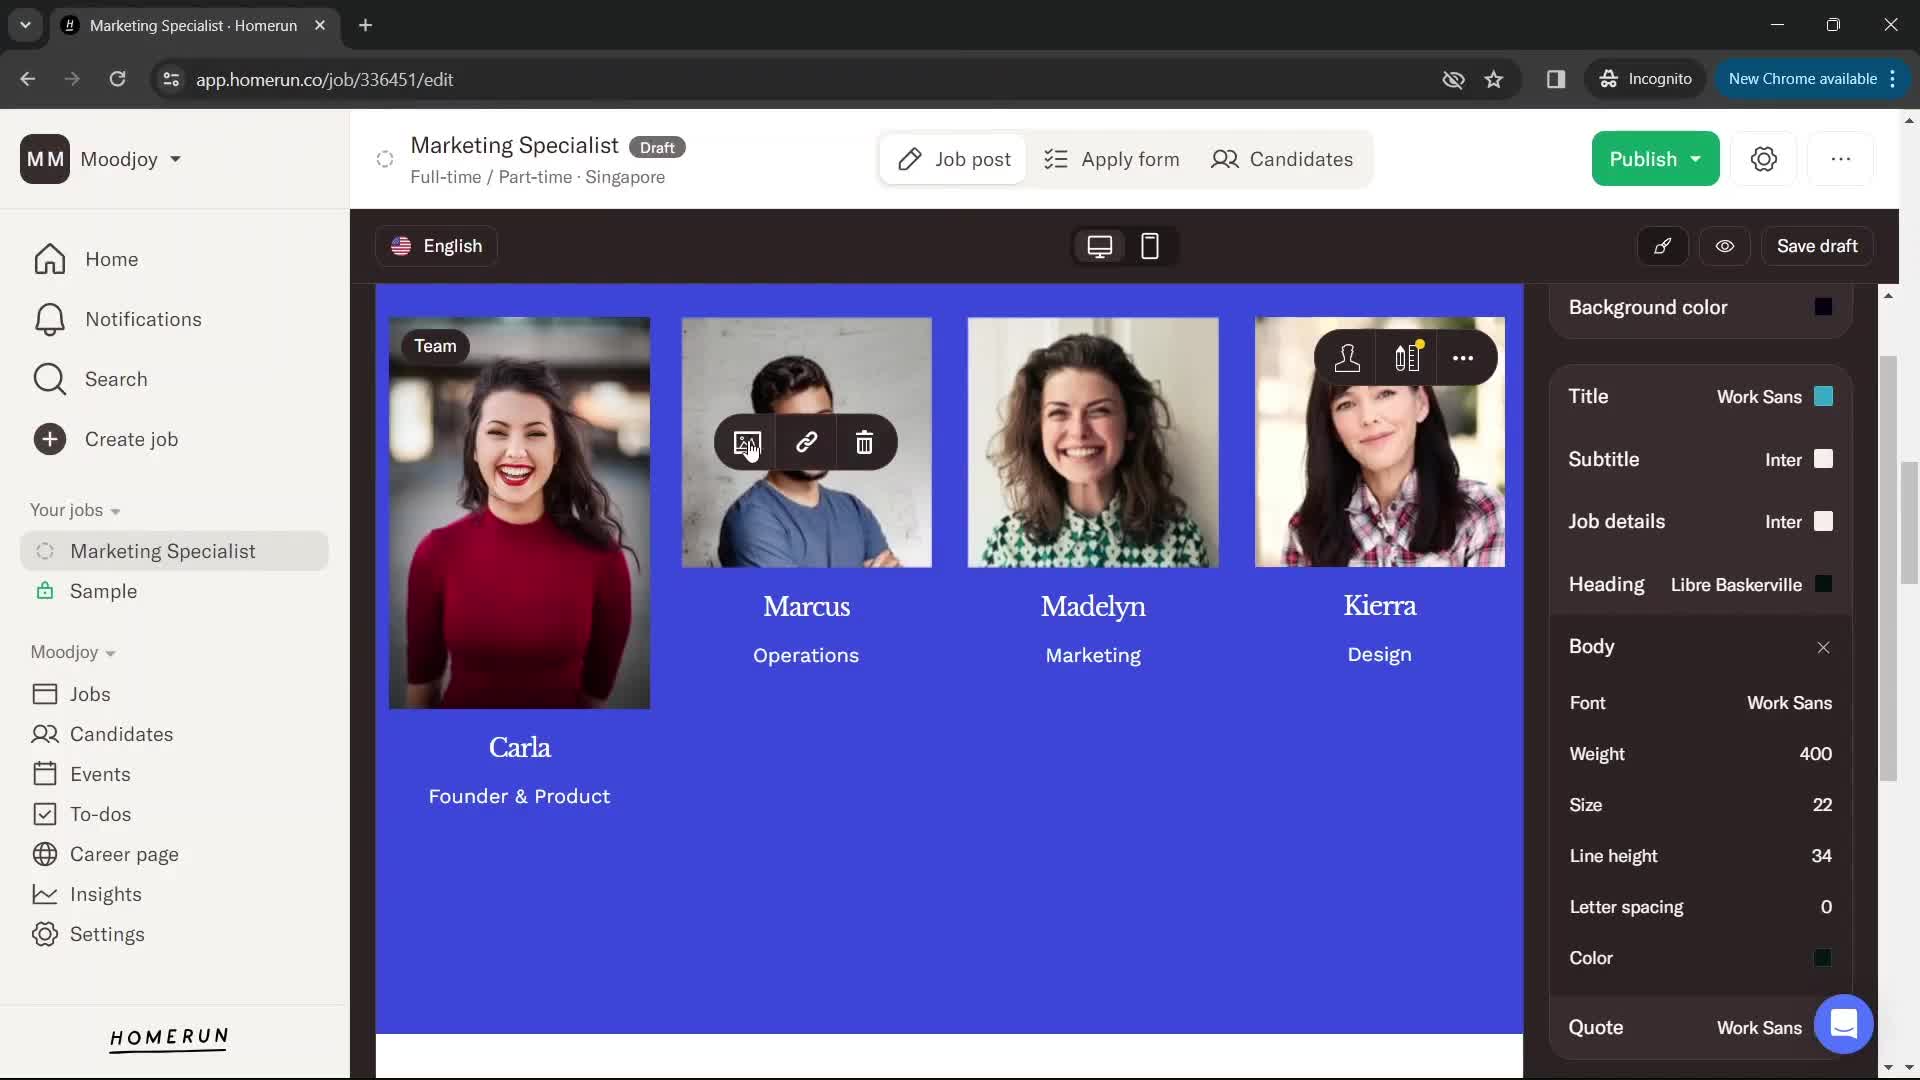Click the replace image icon on Marcus photo

tap(747, 443)
